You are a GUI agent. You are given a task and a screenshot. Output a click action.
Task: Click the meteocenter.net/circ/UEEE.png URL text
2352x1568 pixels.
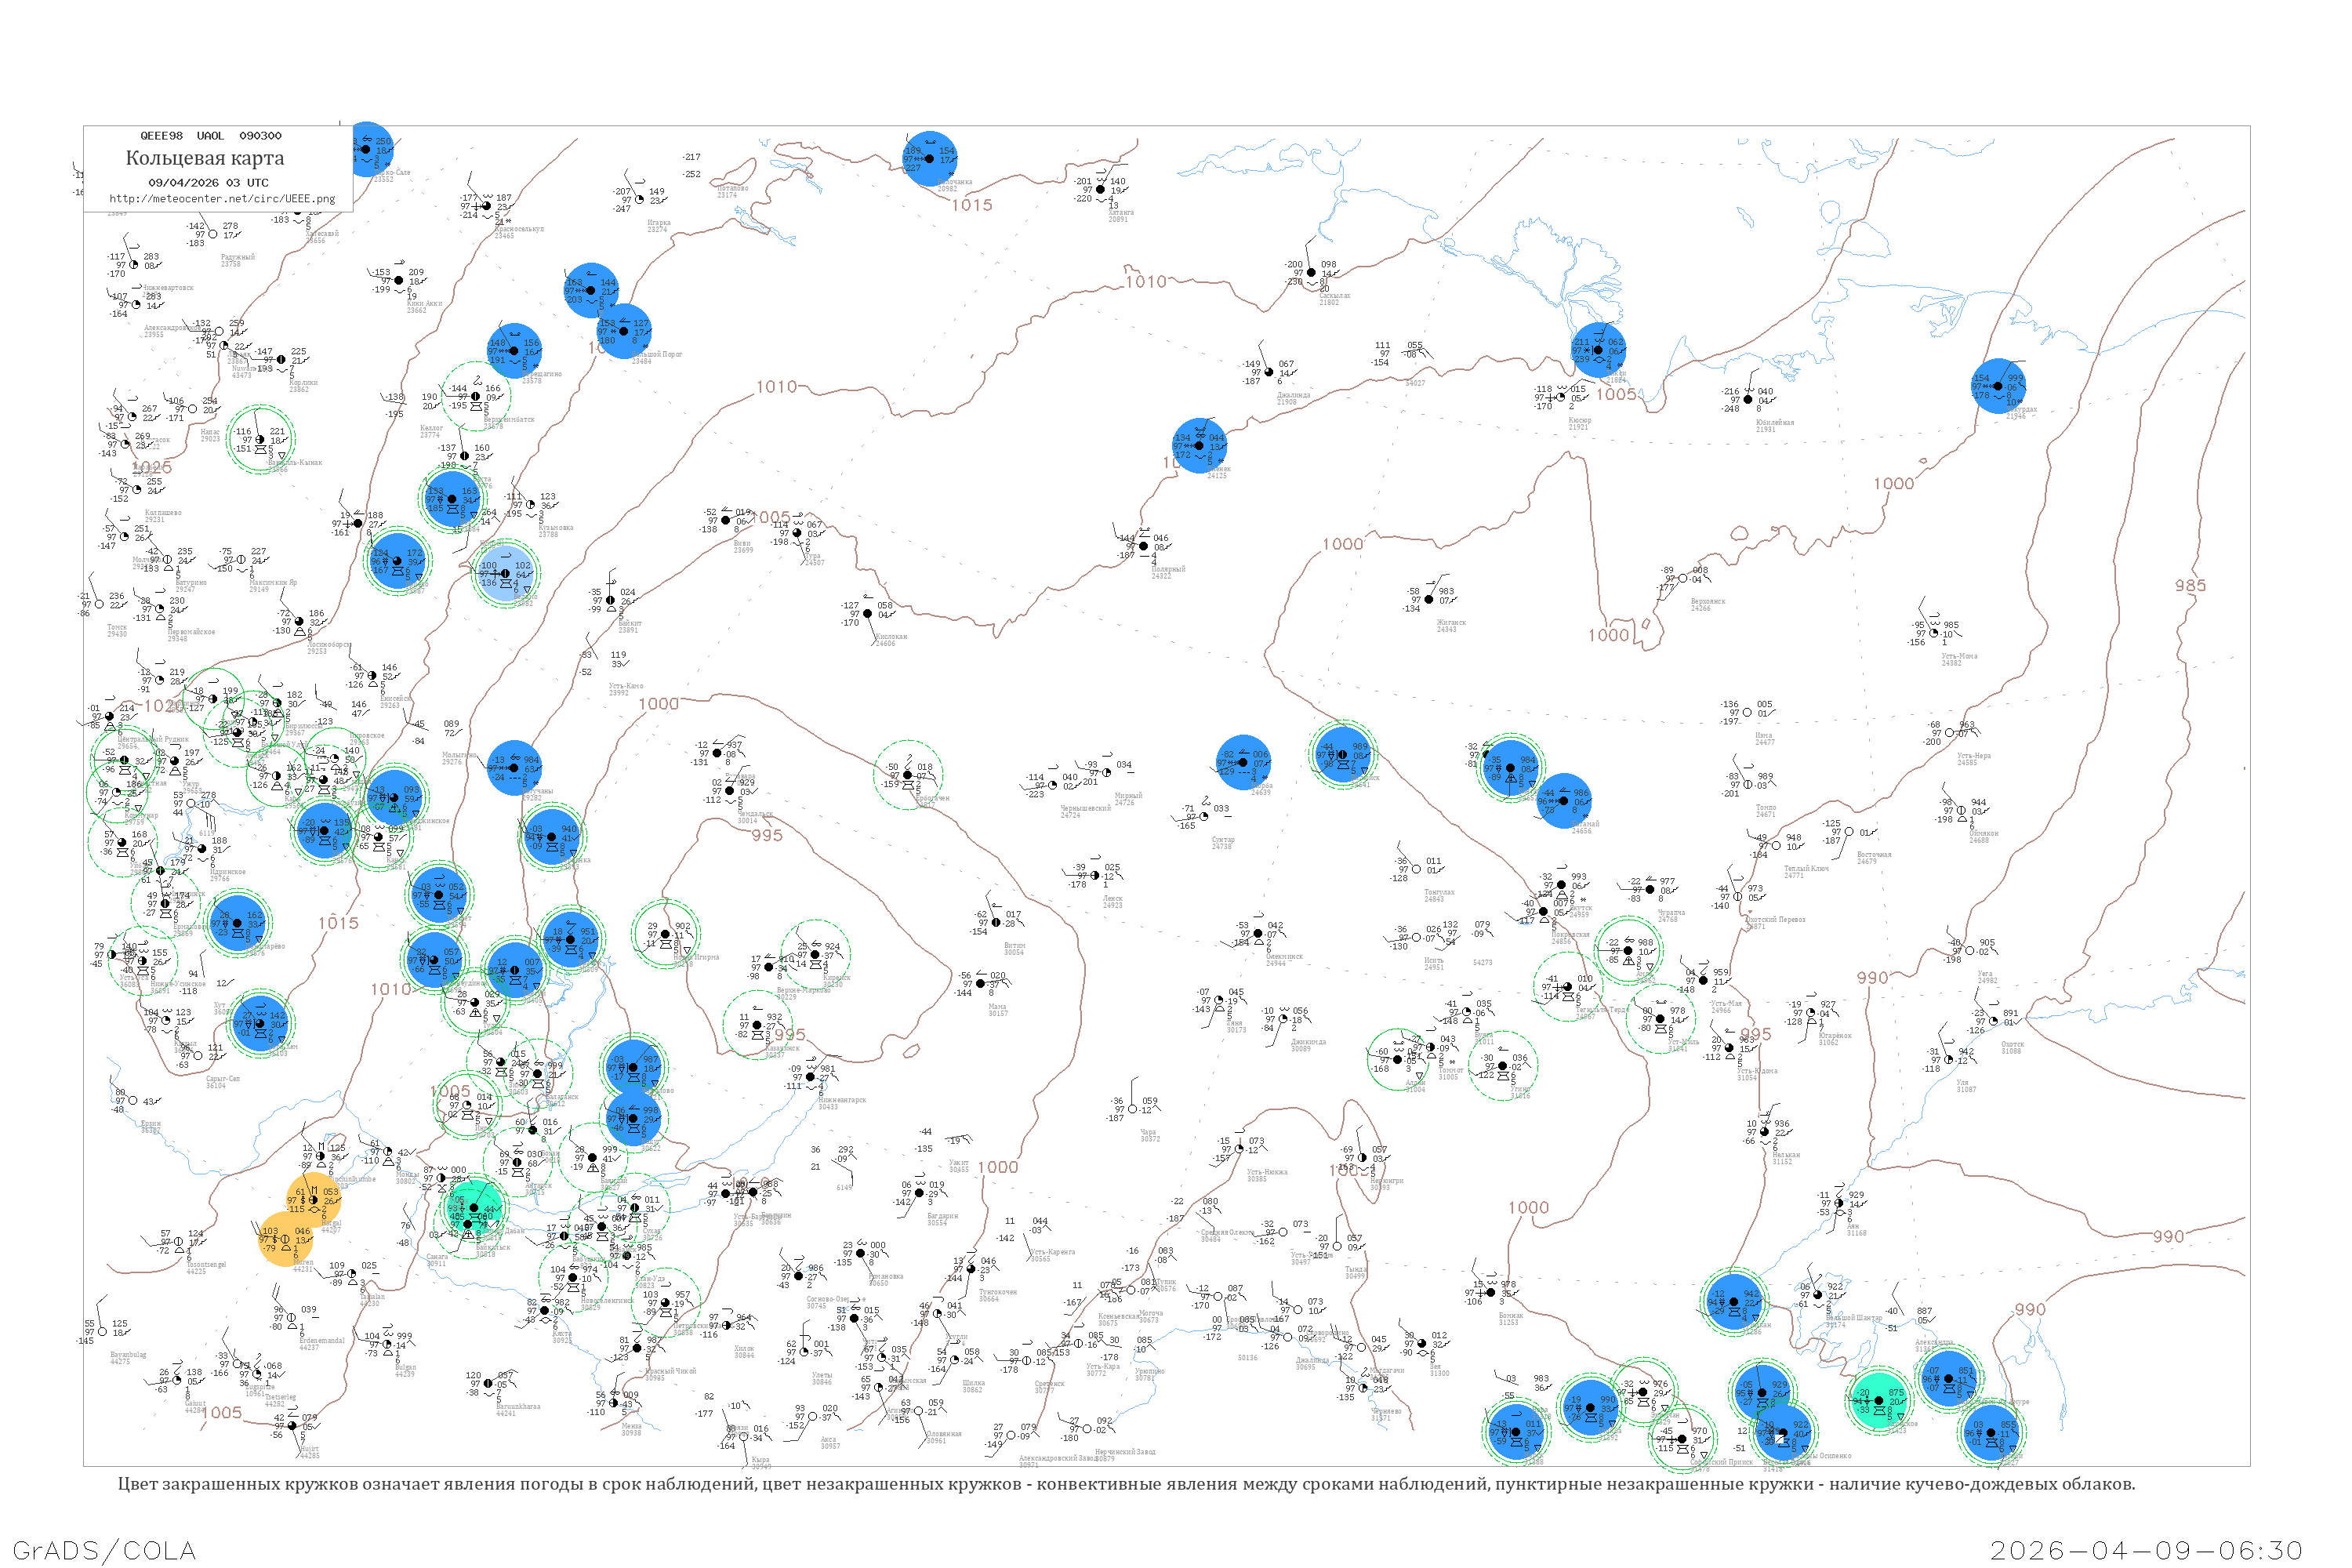click(222, 199)
